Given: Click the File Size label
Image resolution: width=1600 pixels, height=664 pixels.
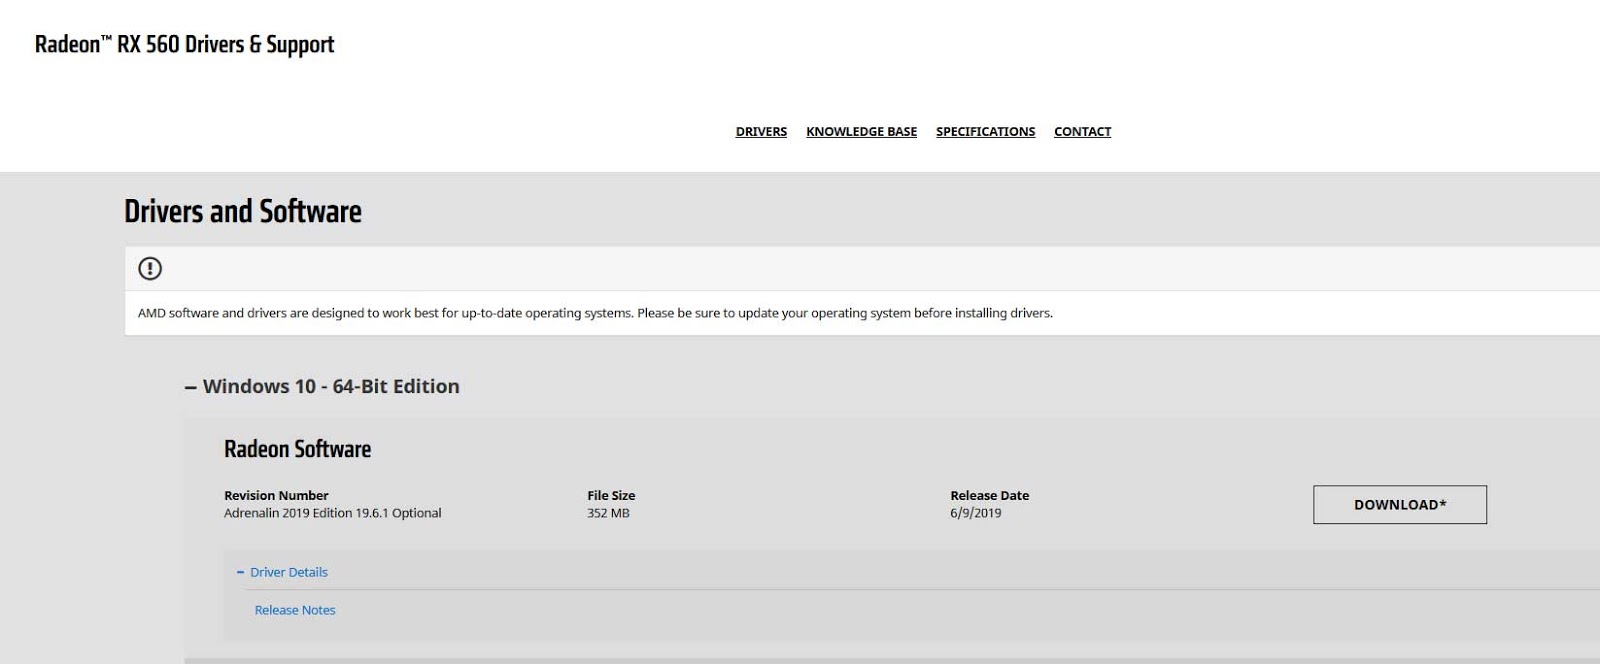Looking at the screenshot, I should click(x=611, y=495).
